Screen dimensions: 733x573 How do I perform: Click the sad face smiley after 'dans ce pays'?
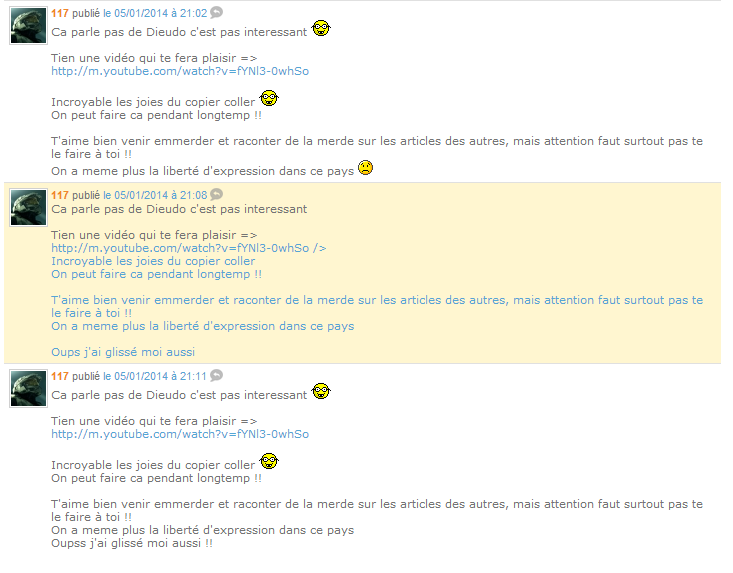pos(366,167)
